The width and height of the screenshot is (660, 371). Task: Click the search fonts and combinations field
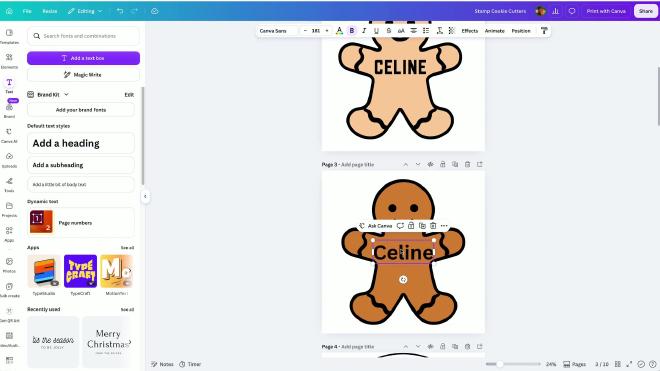[x=83, y=36]
